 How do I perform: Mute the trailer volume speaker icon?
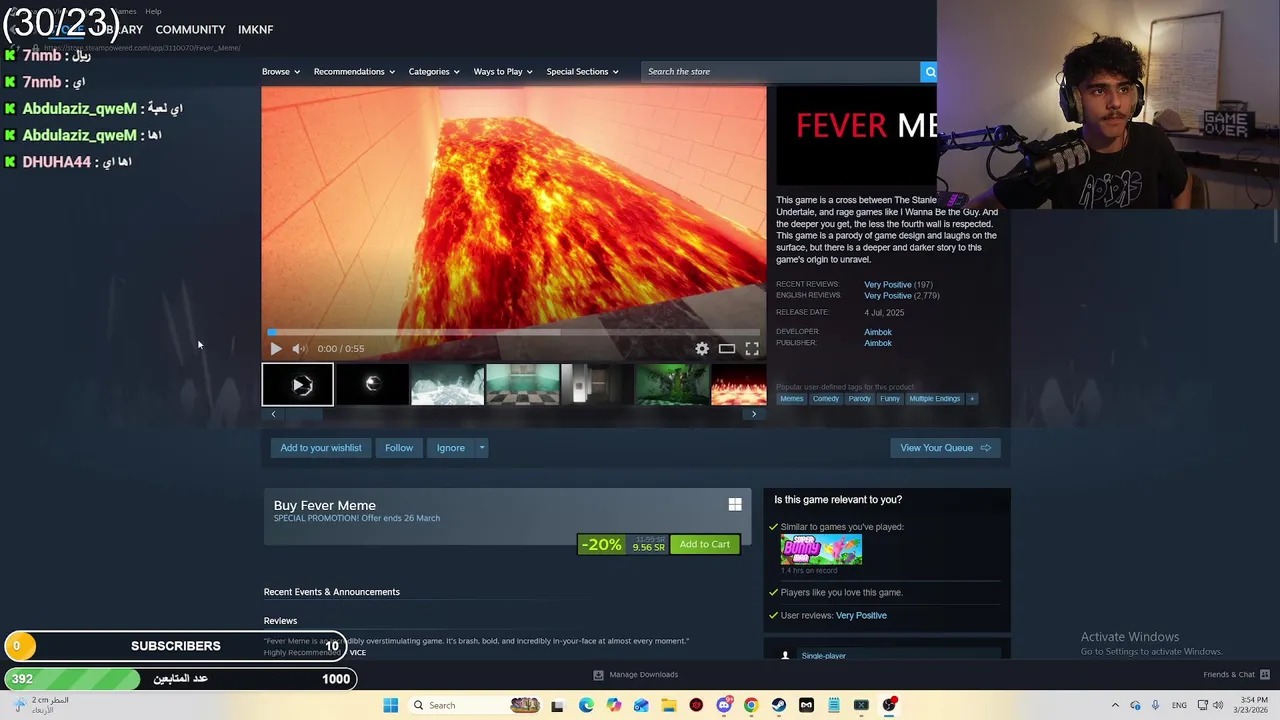[x=298, y=348]
